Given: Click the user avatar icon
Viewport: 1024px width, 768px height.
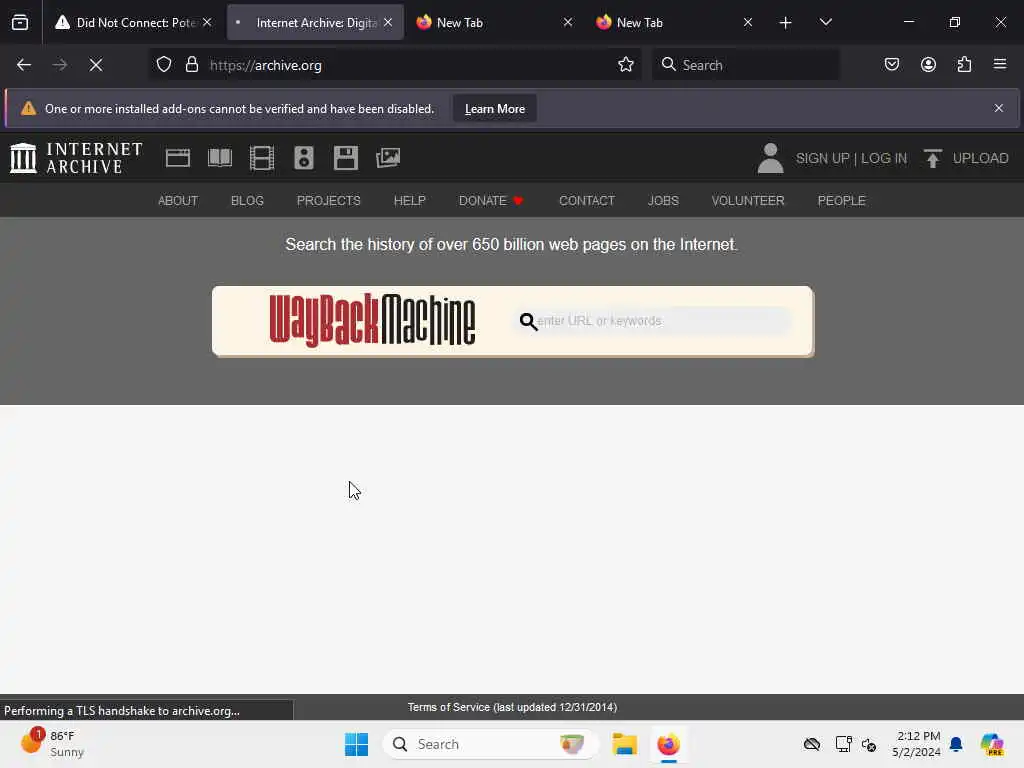Looking at the screenshot, I should coord(771,158).
